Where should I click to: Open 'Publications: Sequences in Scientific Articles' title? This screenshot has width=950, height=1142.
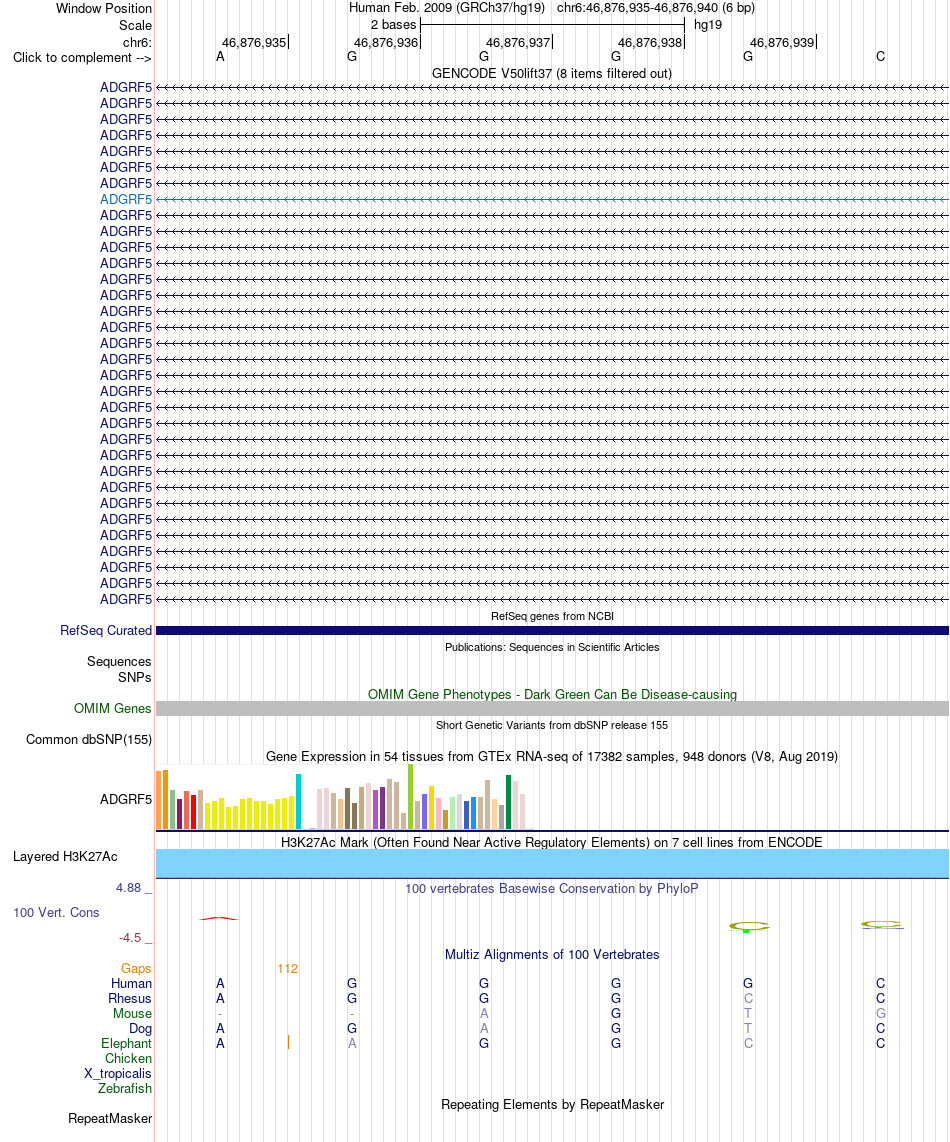pyautogui.click(x=552, y=647)
